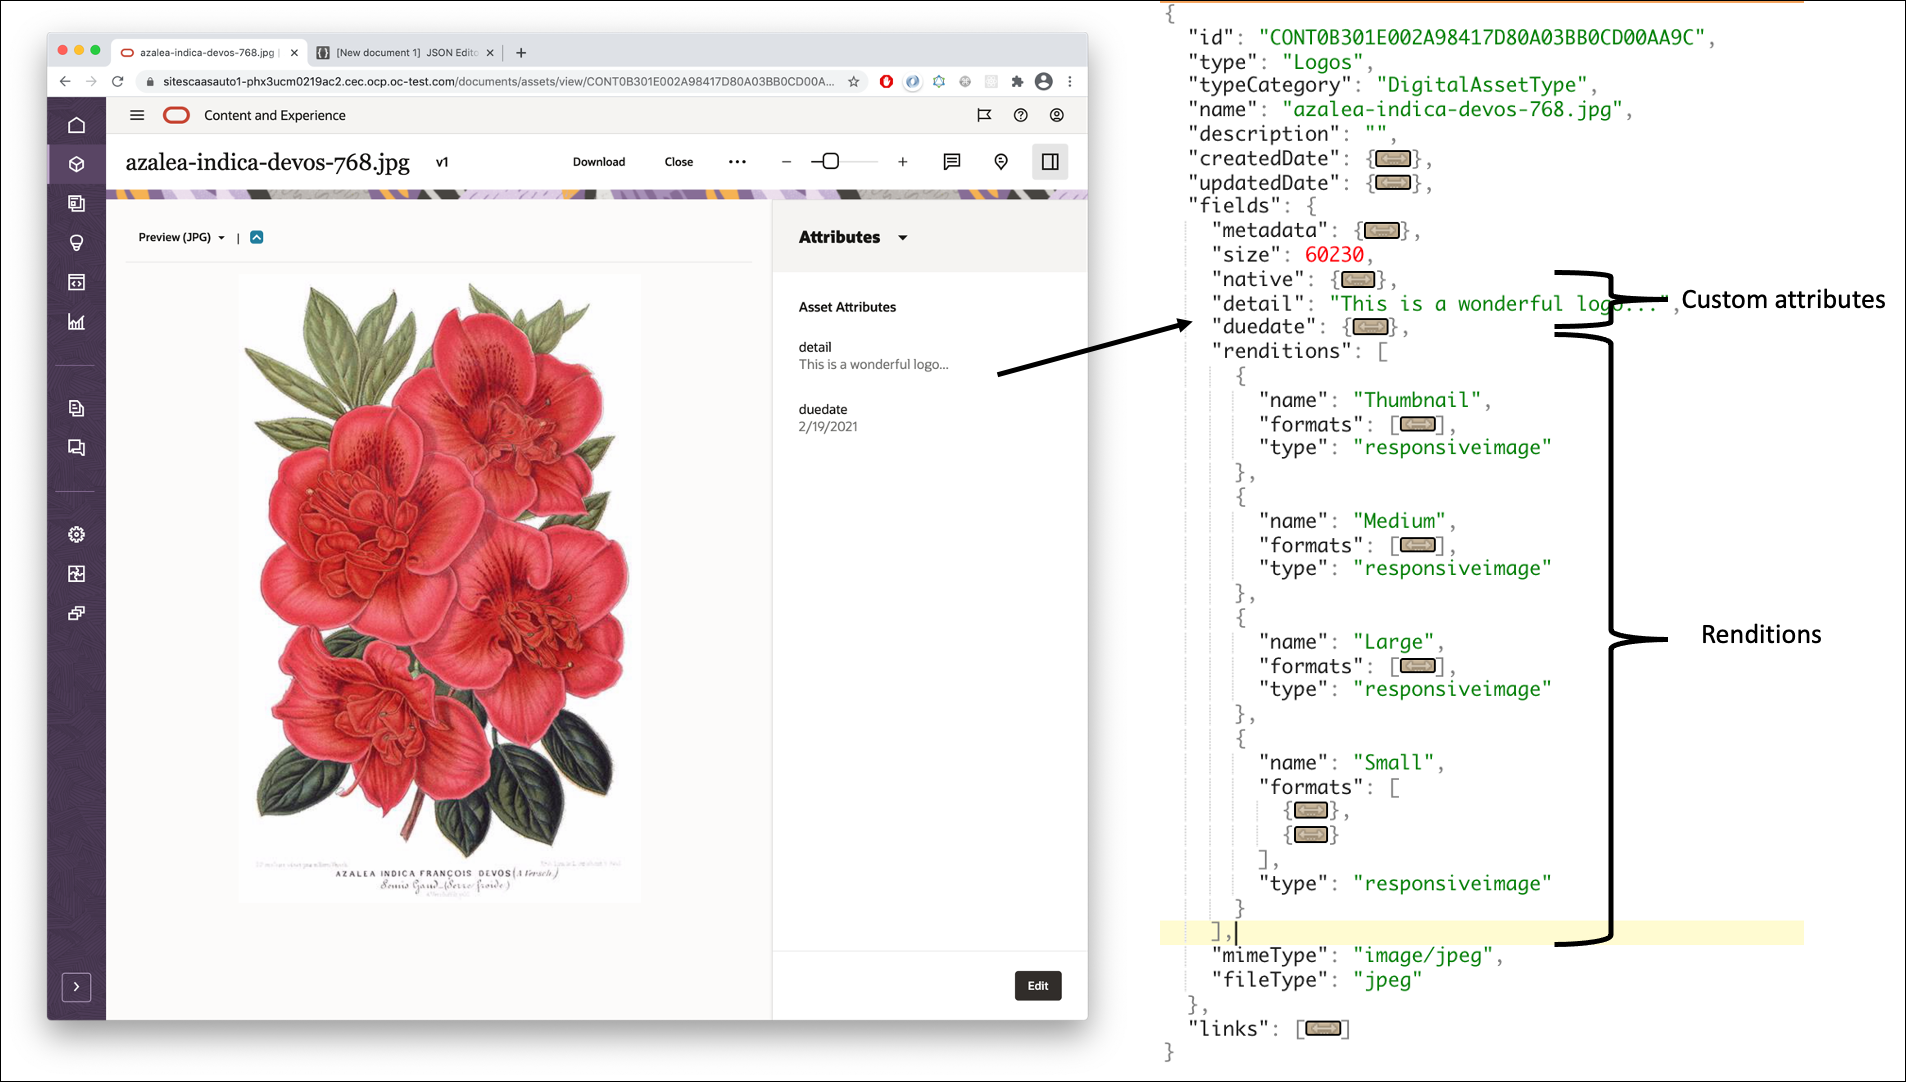
Task: Expand the Large rendition formats array
Action: [x=1417, y=667]
